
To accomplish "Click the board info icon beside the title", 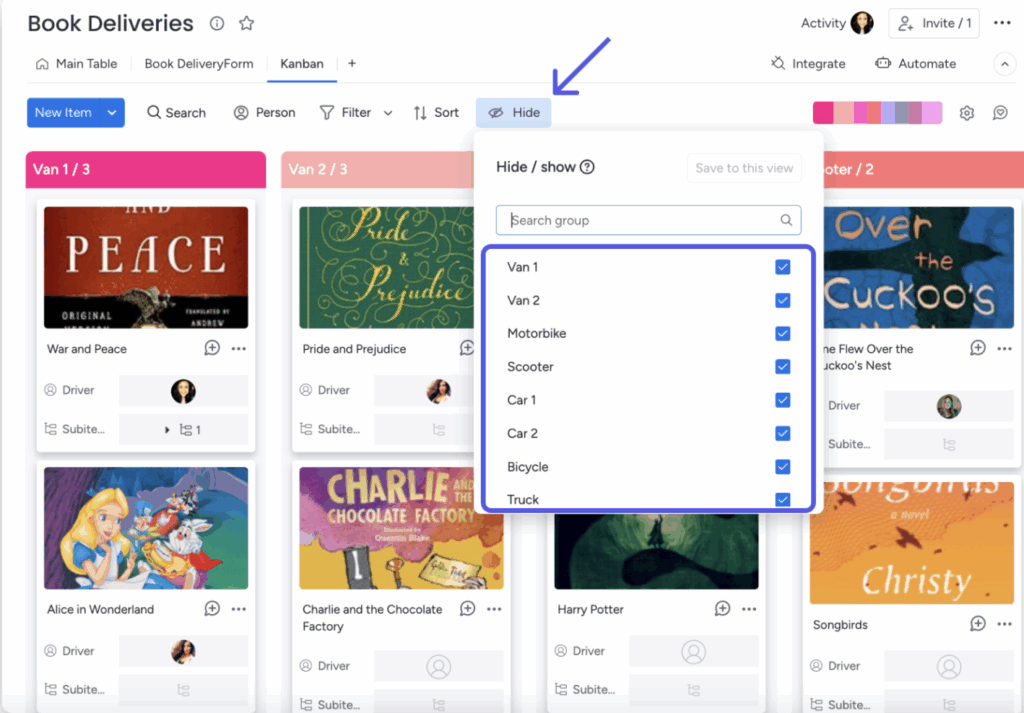I will tap(217, 24).
